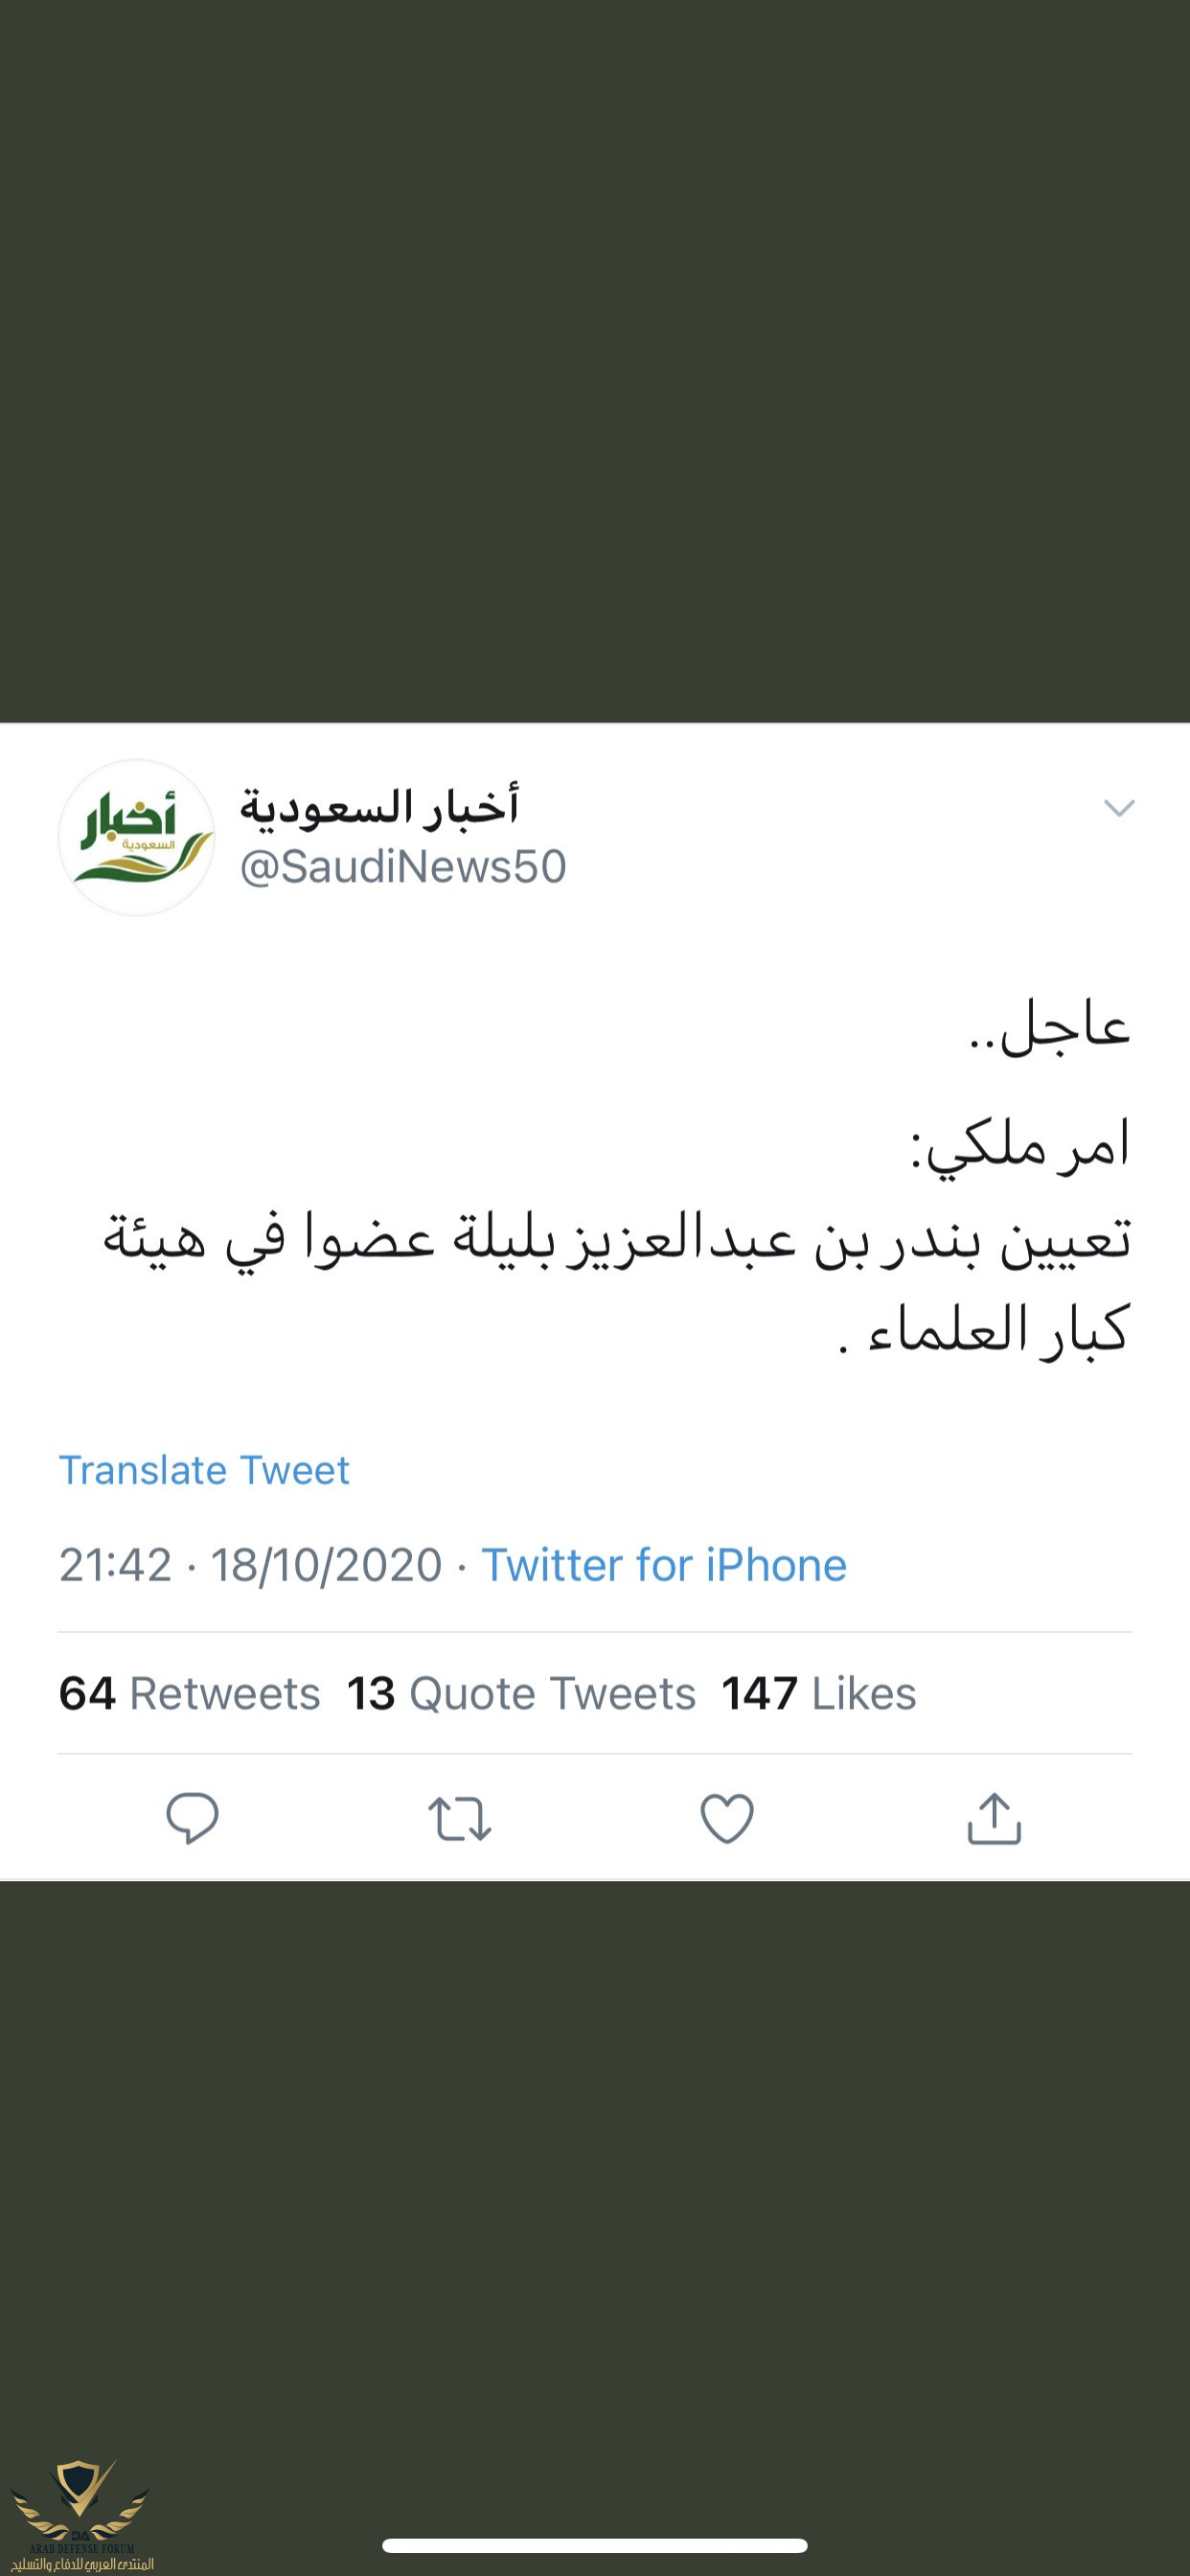View the 64 Retweets list
The width and height of the screenshot is (1190, 2576).
190,1693
